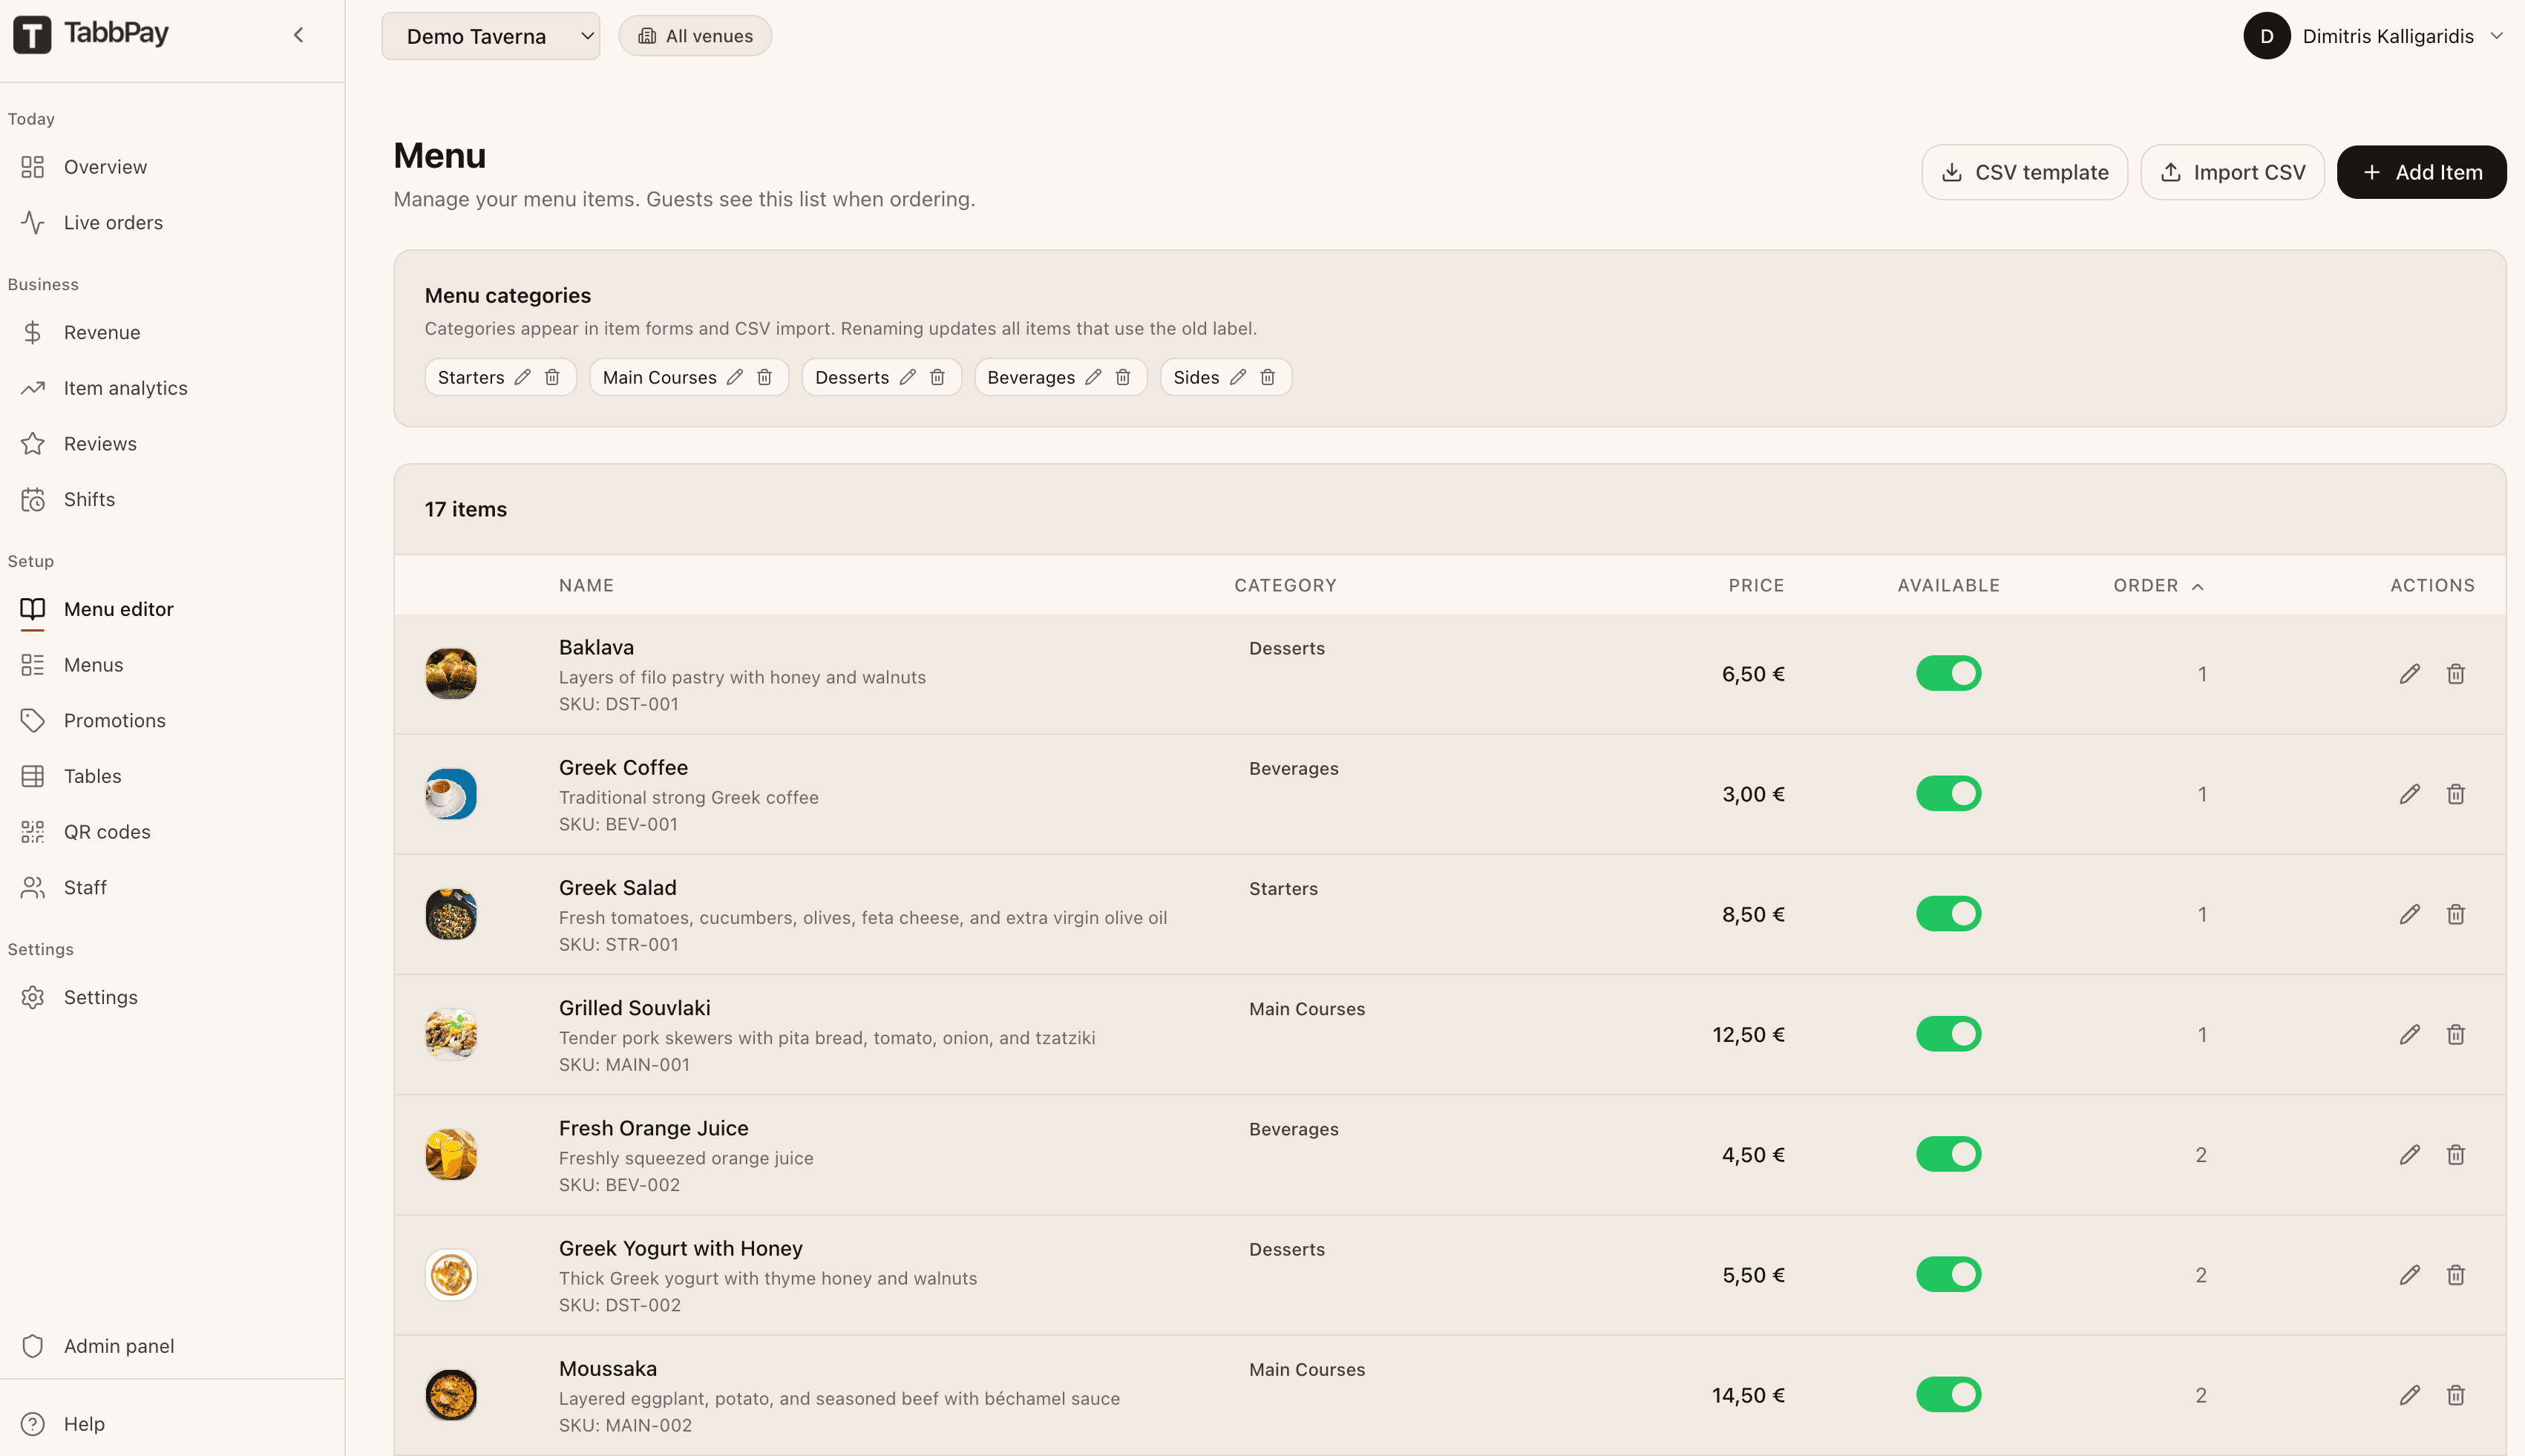The width and height of the screenshot is (2525, 1456).
Task: Rename the Desserts category
Action: (907, 377)
